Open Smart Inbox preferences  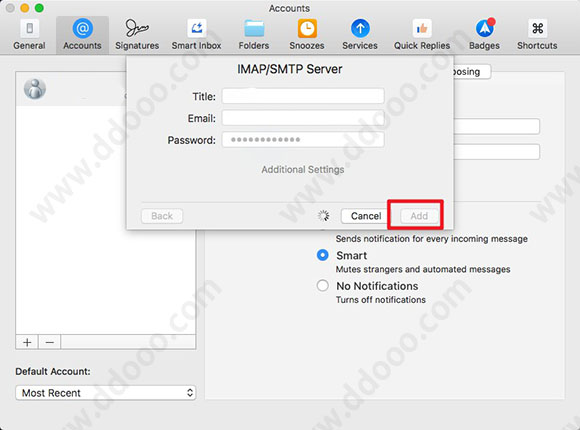coord(196,35)
